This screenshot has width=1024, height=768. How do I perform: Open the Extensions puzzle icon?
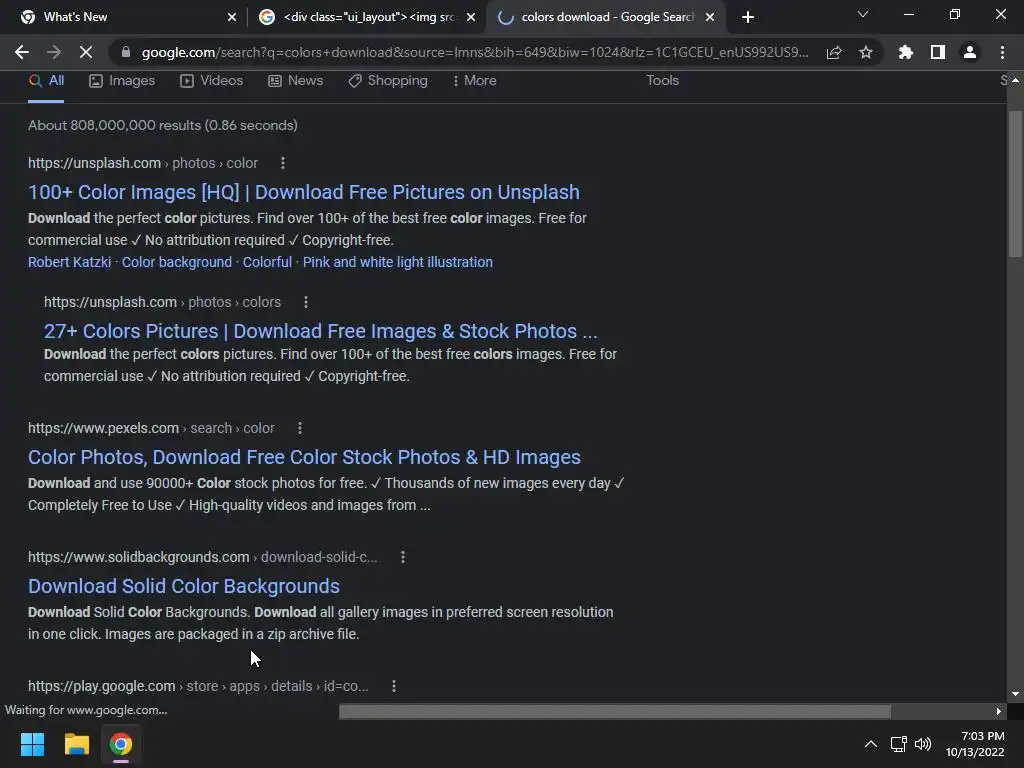[x=905, y=52]
